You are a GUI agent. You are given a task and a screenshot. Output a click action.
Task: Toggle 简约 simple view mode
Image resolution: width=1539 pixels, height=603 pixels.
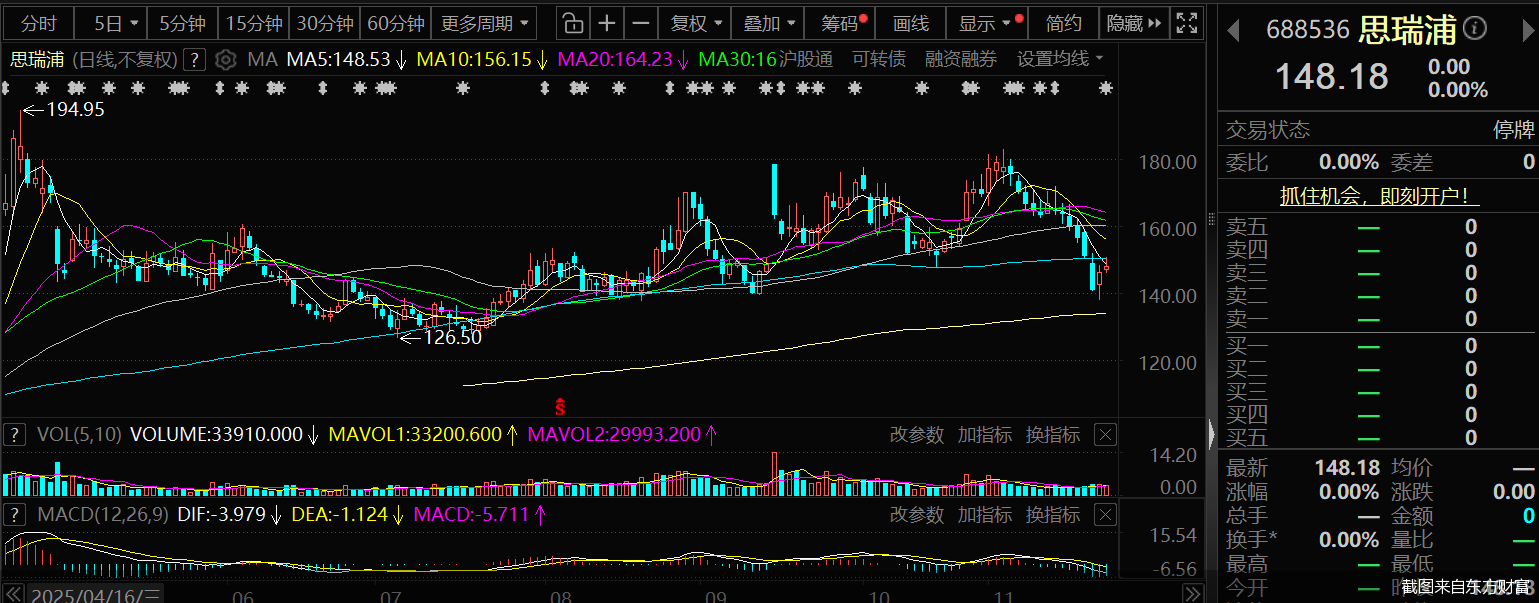click(1063, 23)
